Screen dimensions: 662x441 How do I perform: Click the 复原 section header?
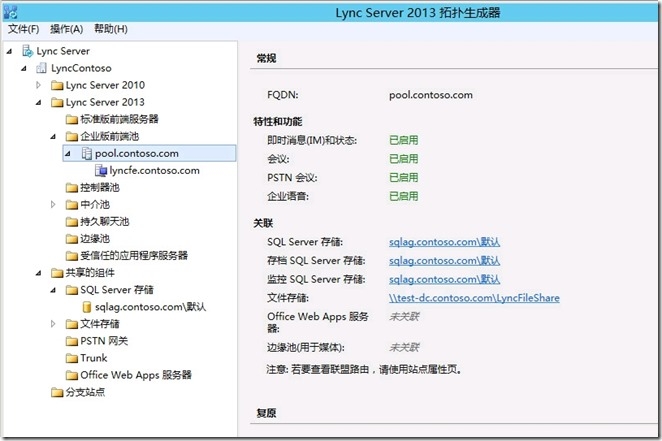[266, 413]
